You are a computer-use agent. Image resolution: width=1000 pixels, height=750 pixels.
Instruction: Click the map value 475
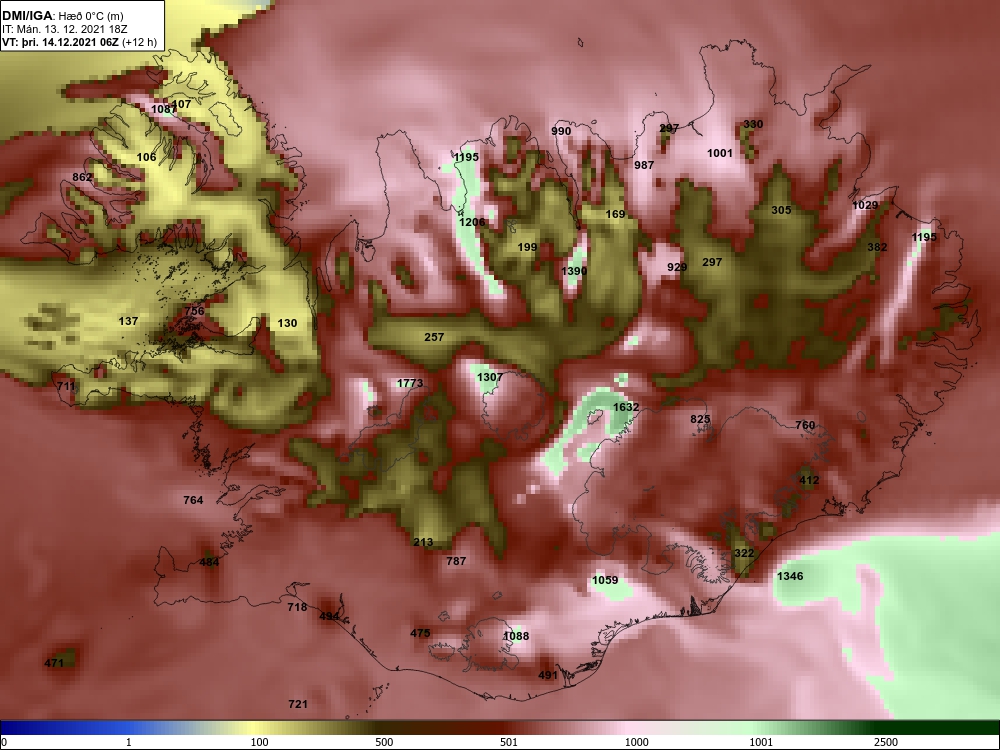[420, 633]
